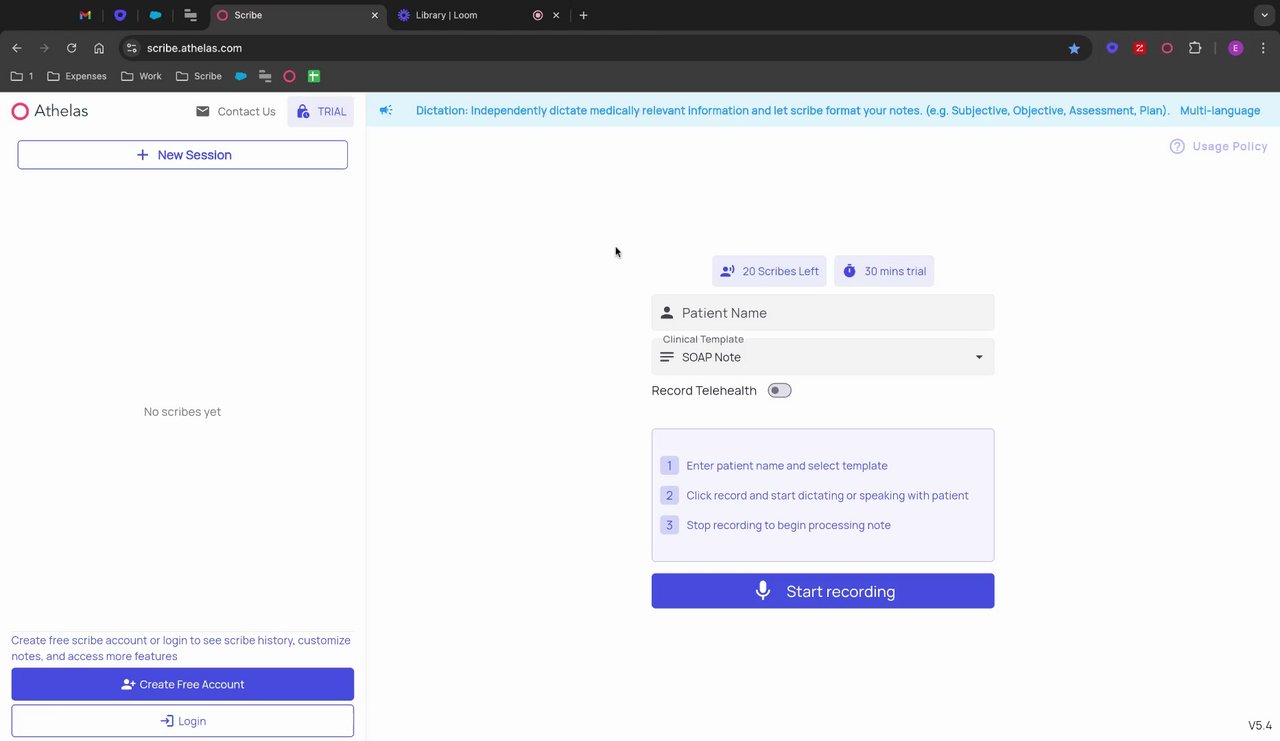Open the pinned purple shield tab
1280x741 pixels.
click(120, 15)
